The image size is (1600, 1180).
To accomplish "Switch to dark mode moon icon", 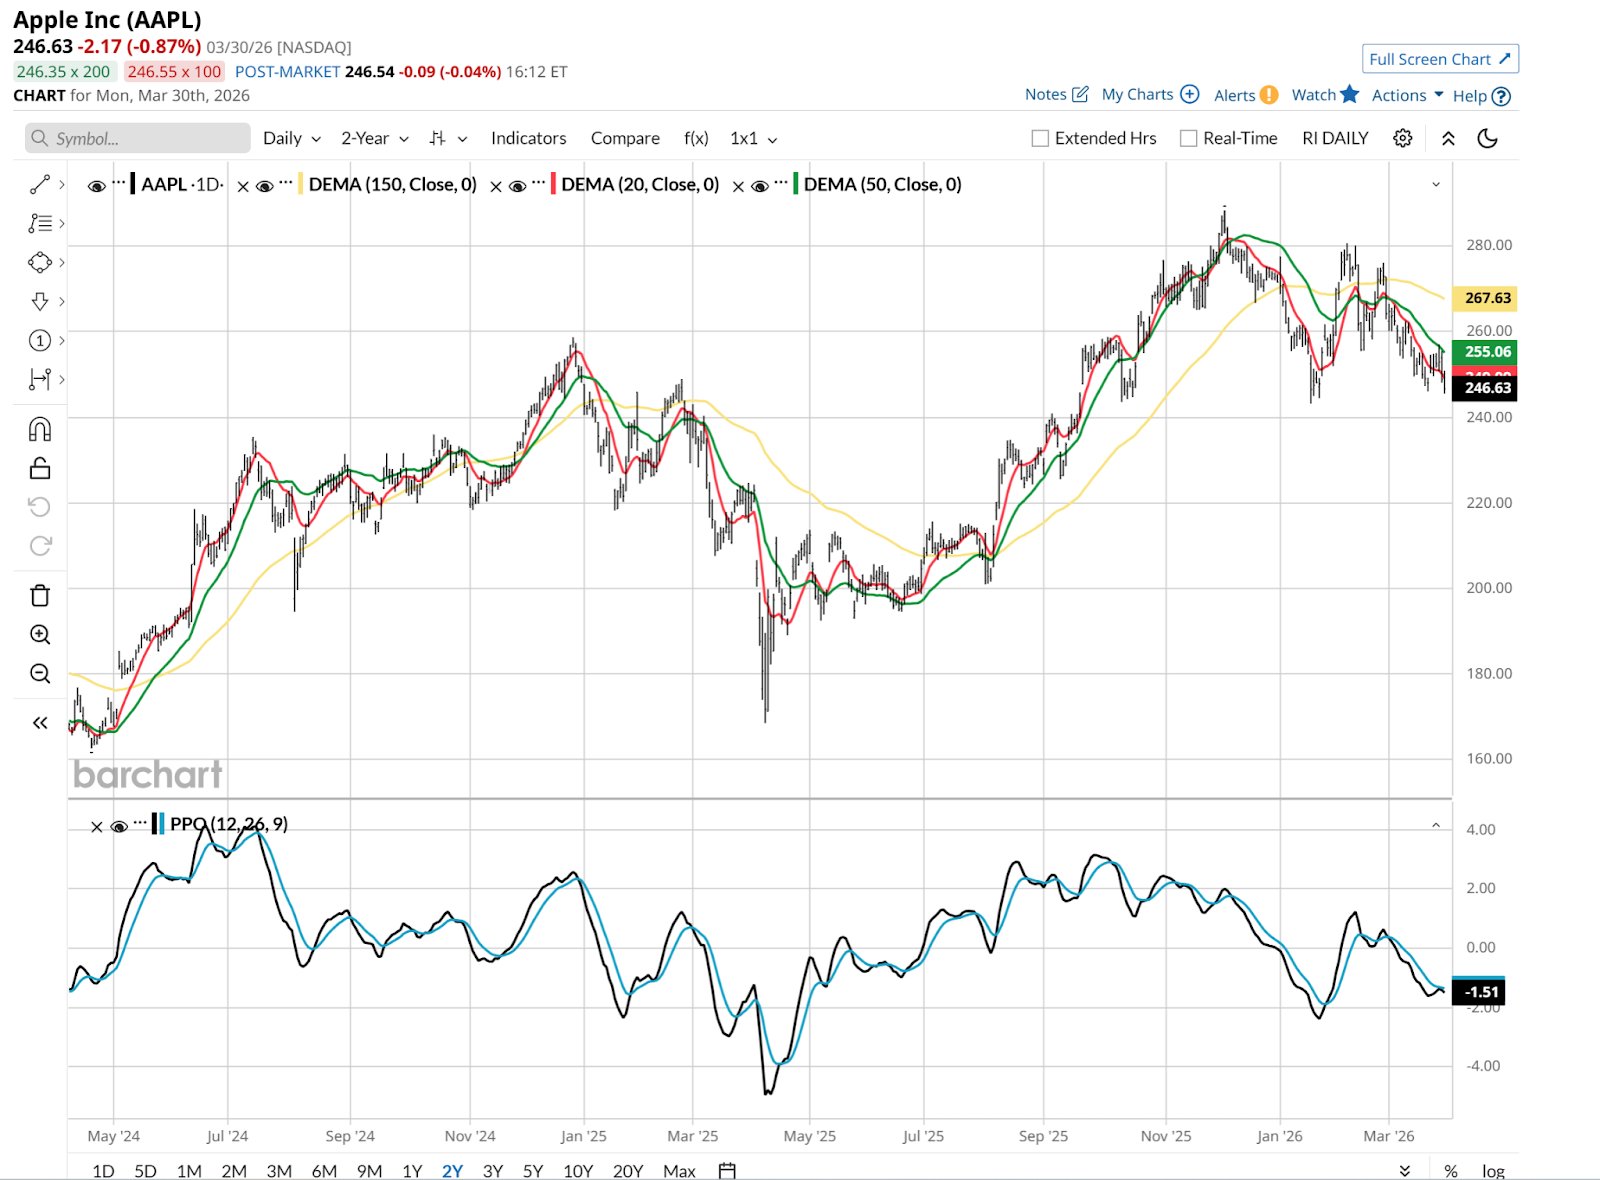I will click(1487, 138).
